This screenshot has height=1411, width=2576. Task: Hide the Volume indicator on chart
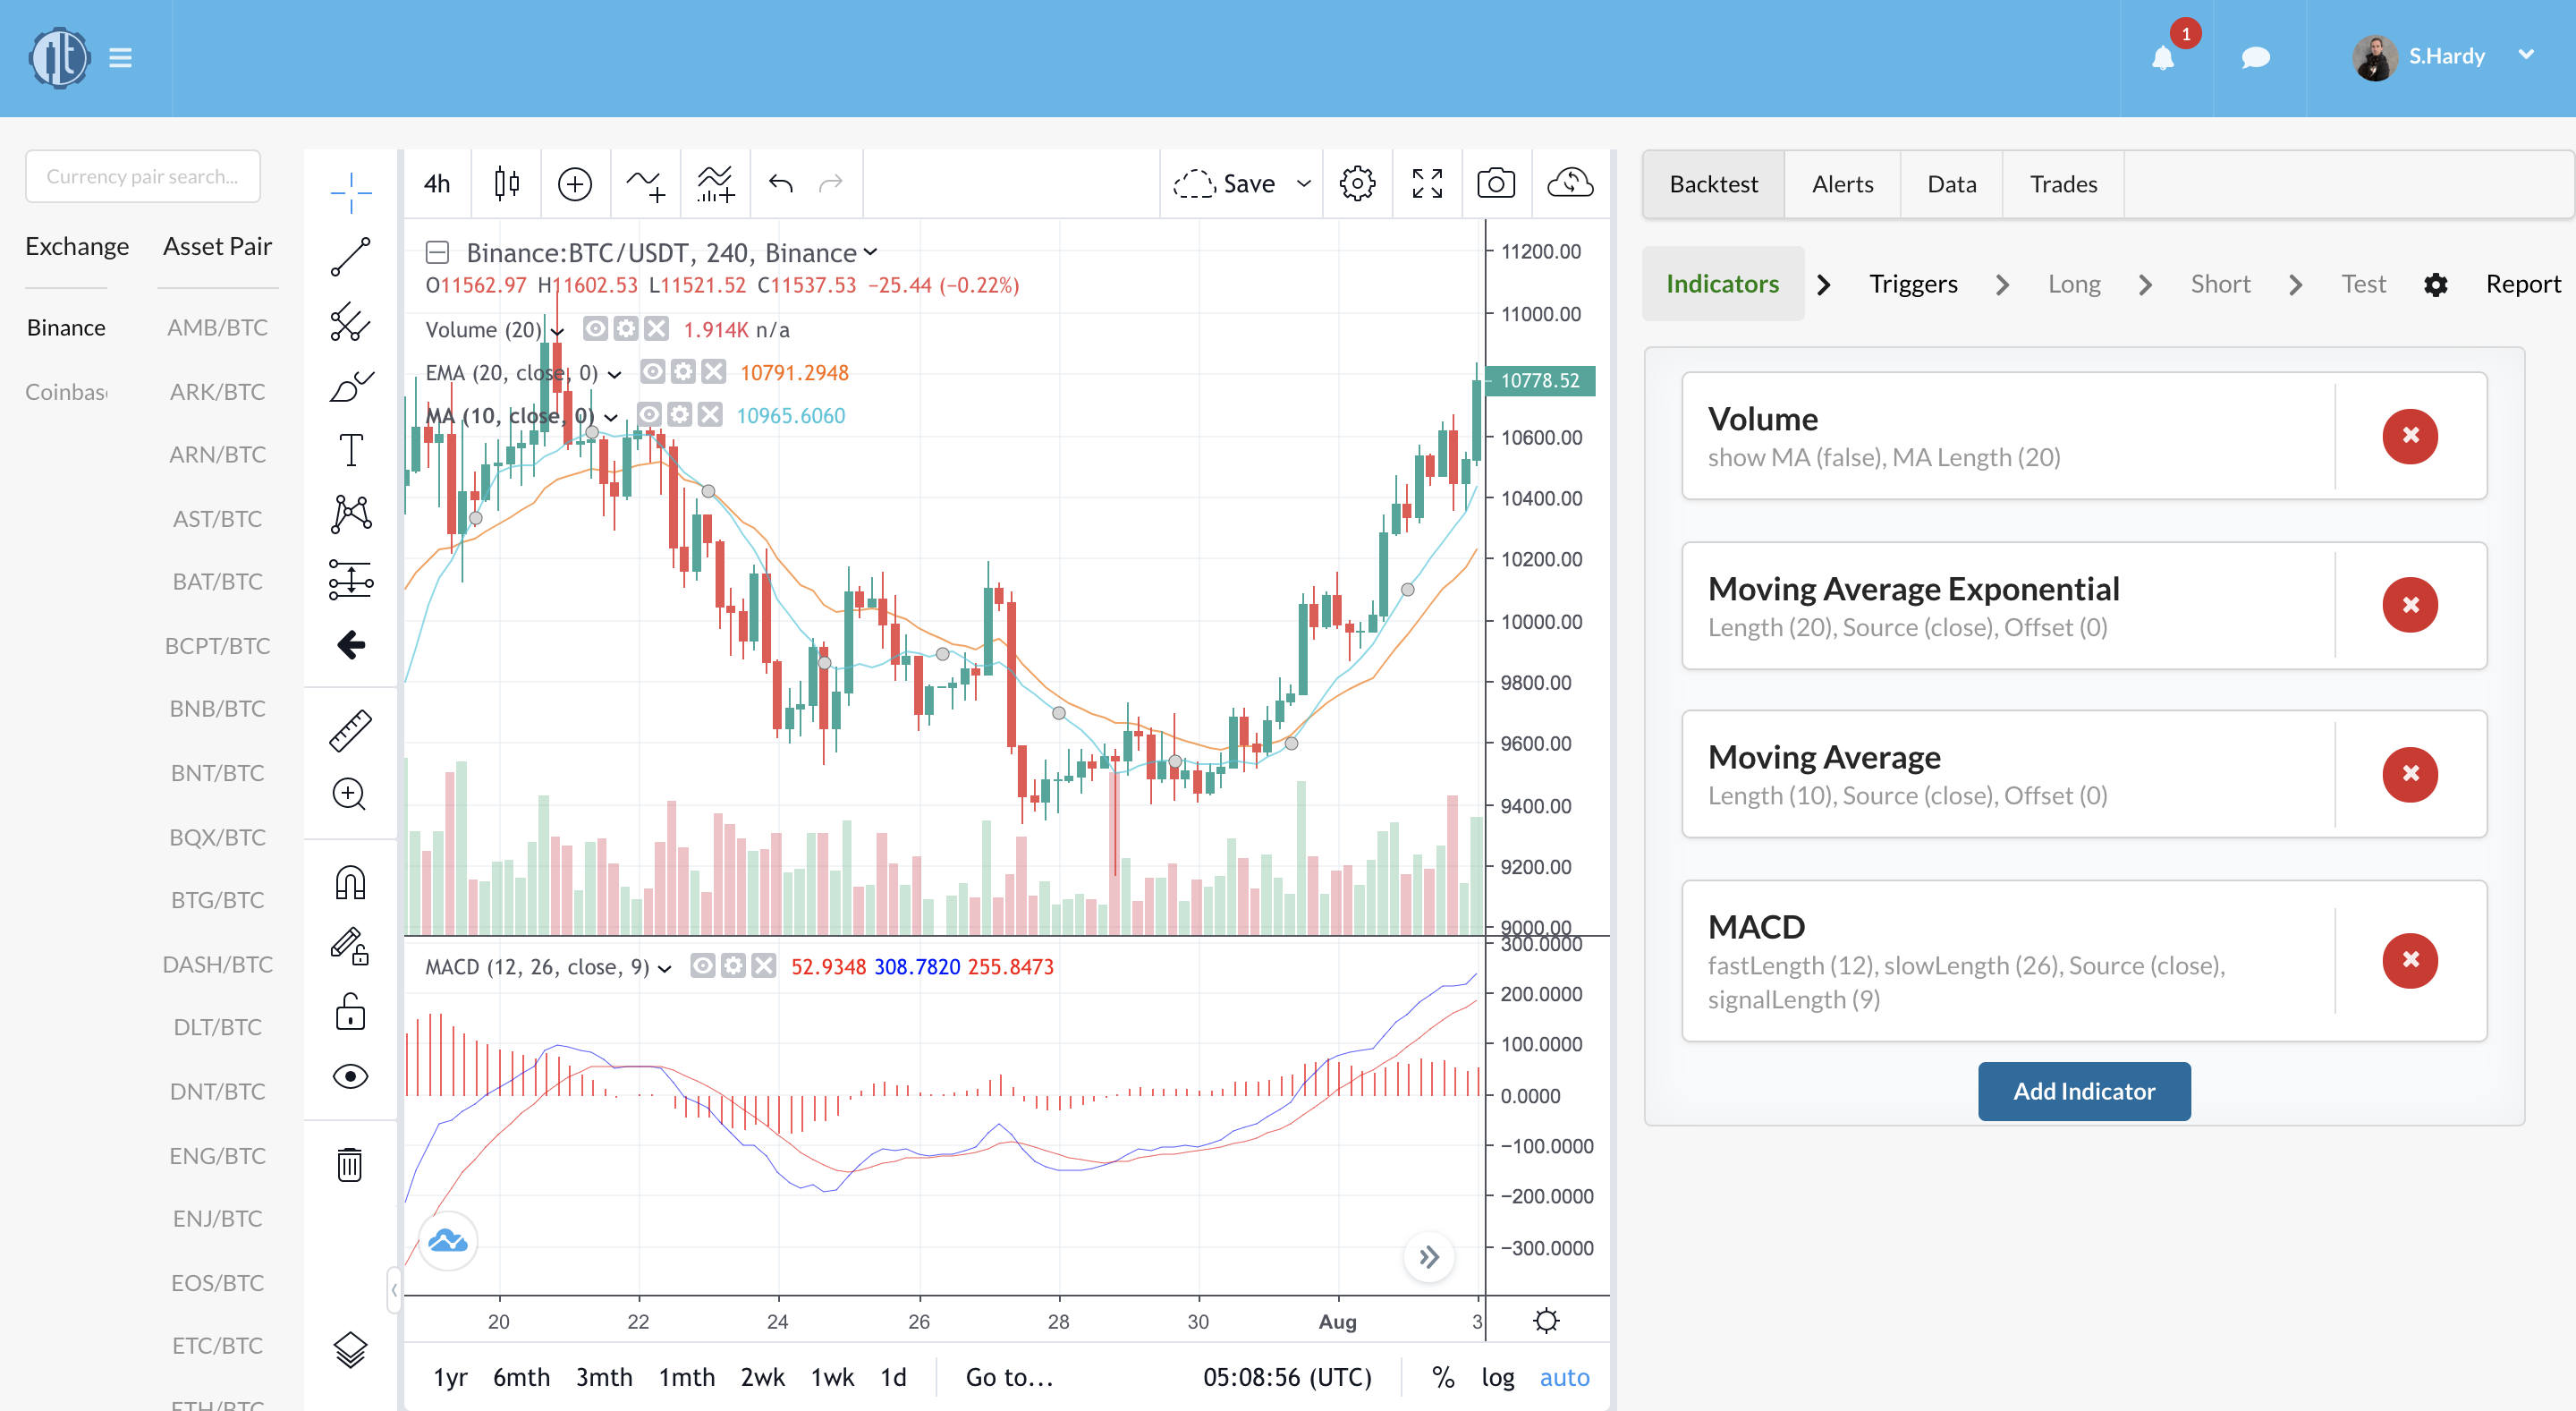click(x=596, y=329)
